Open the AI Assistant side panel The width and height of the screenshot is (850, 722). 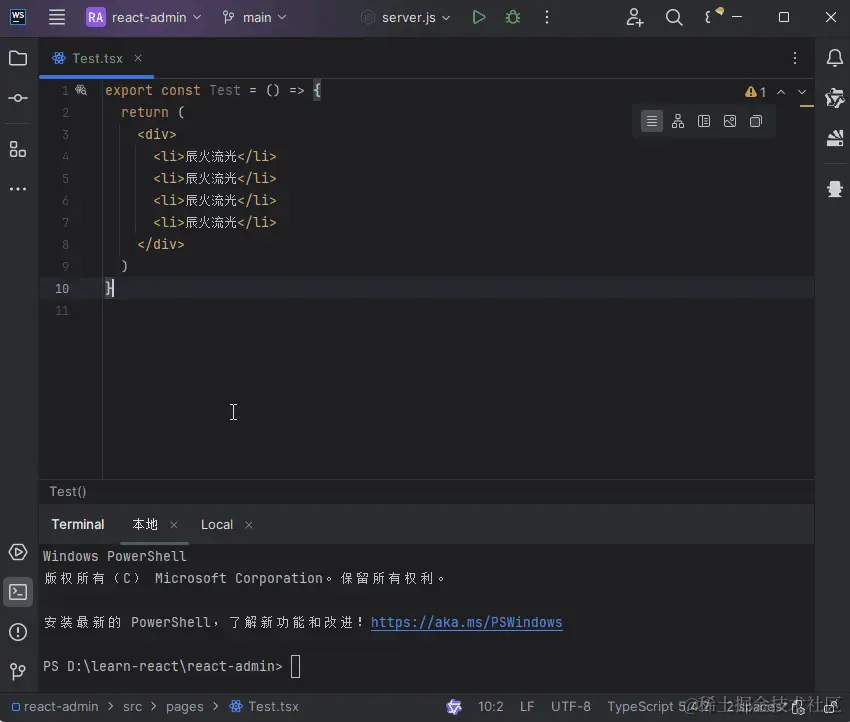pyautogui.click(x=835, y=98)
